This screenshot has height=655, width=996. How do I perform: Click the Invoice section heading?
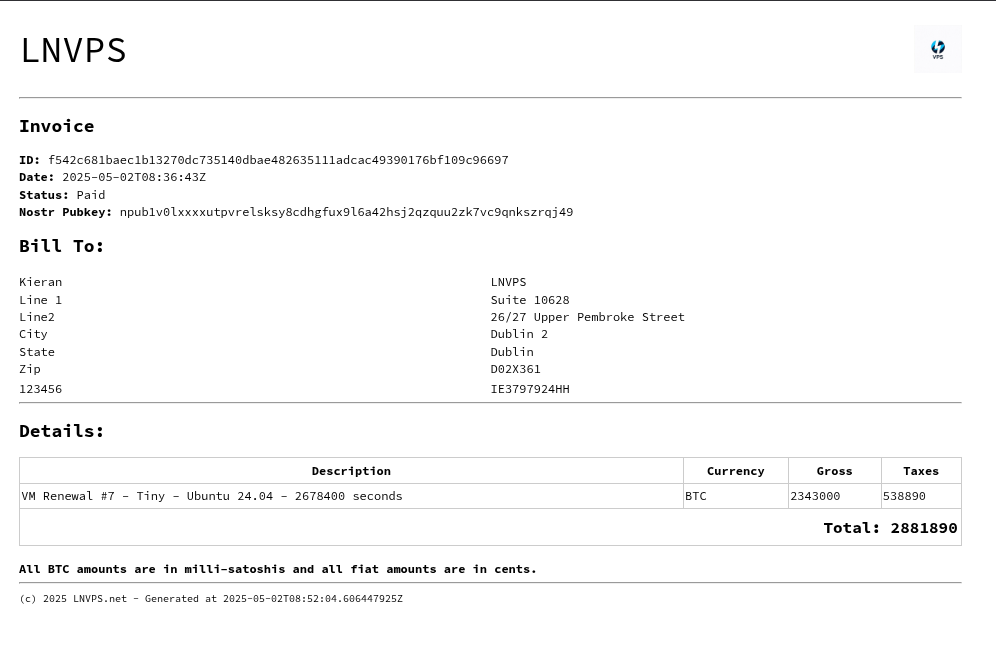point(57,126)
